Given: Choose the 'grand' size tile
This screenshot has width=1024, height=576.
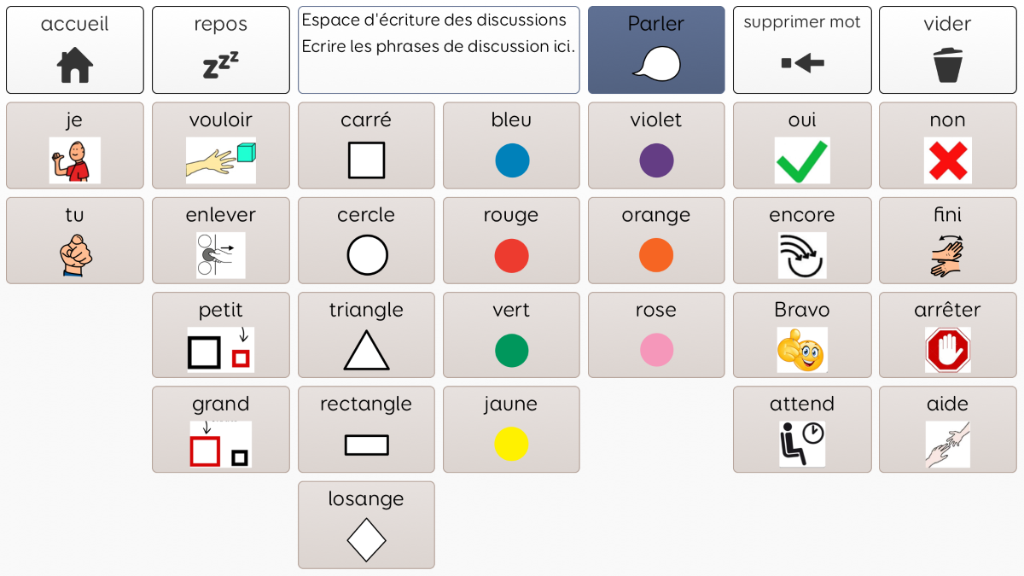Looking at the screenshot, I should (x=221, y=429).
